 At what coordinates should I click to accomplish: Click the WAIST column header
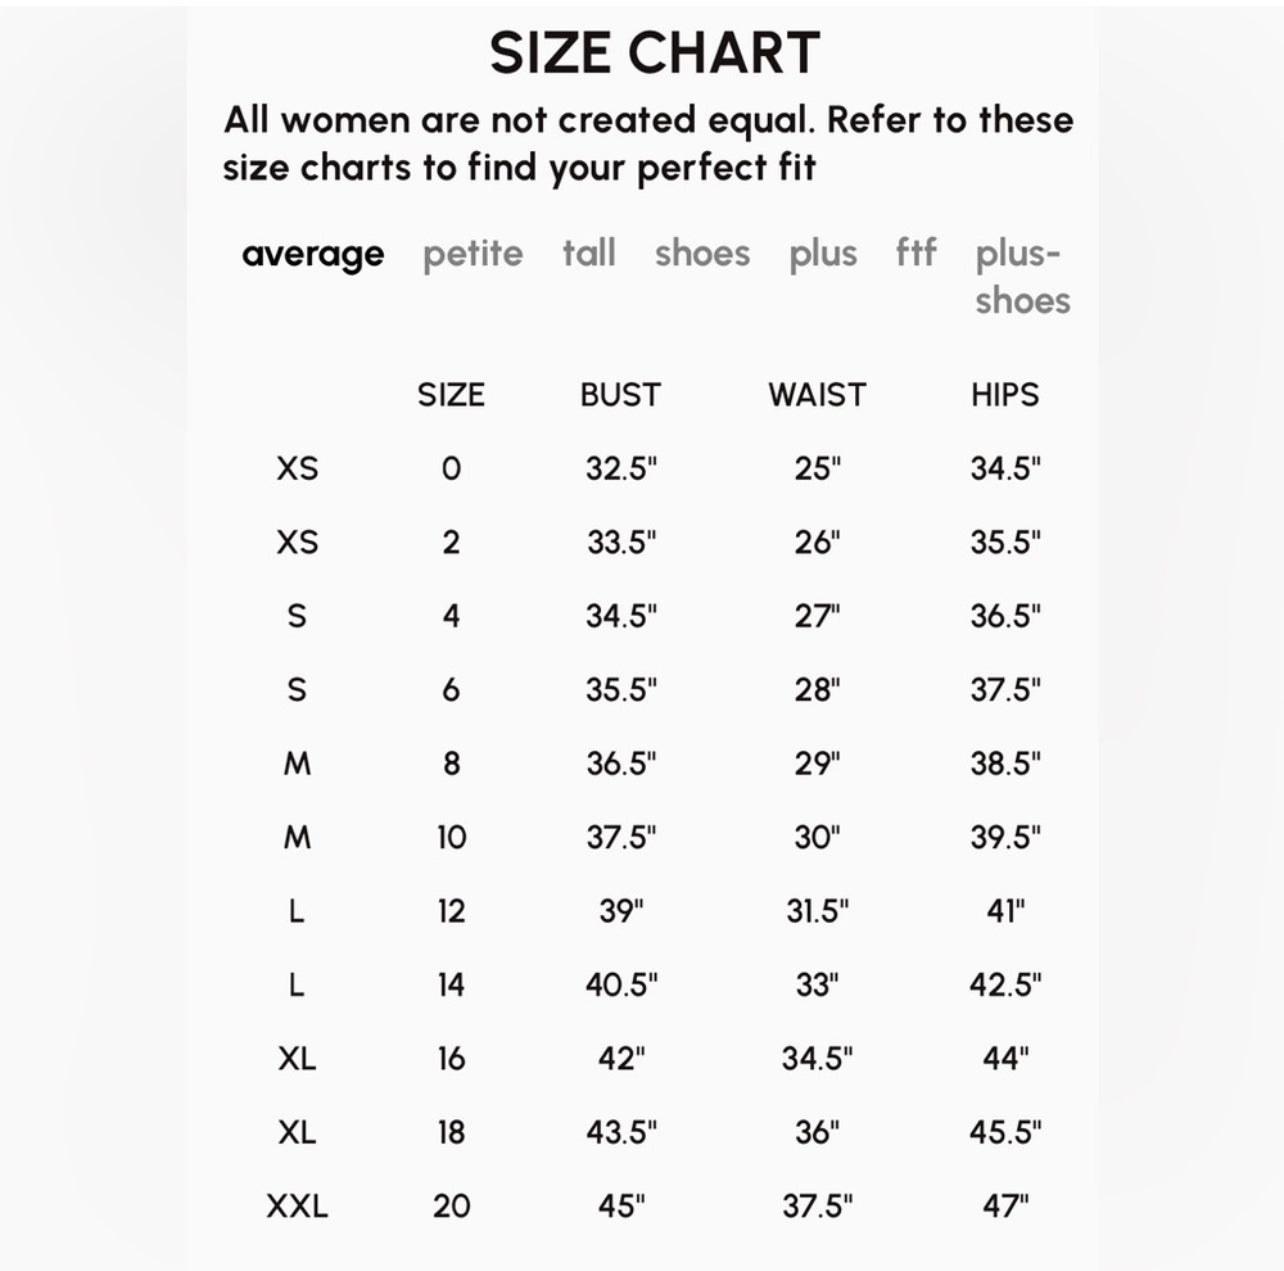click(x=816, y=395)
